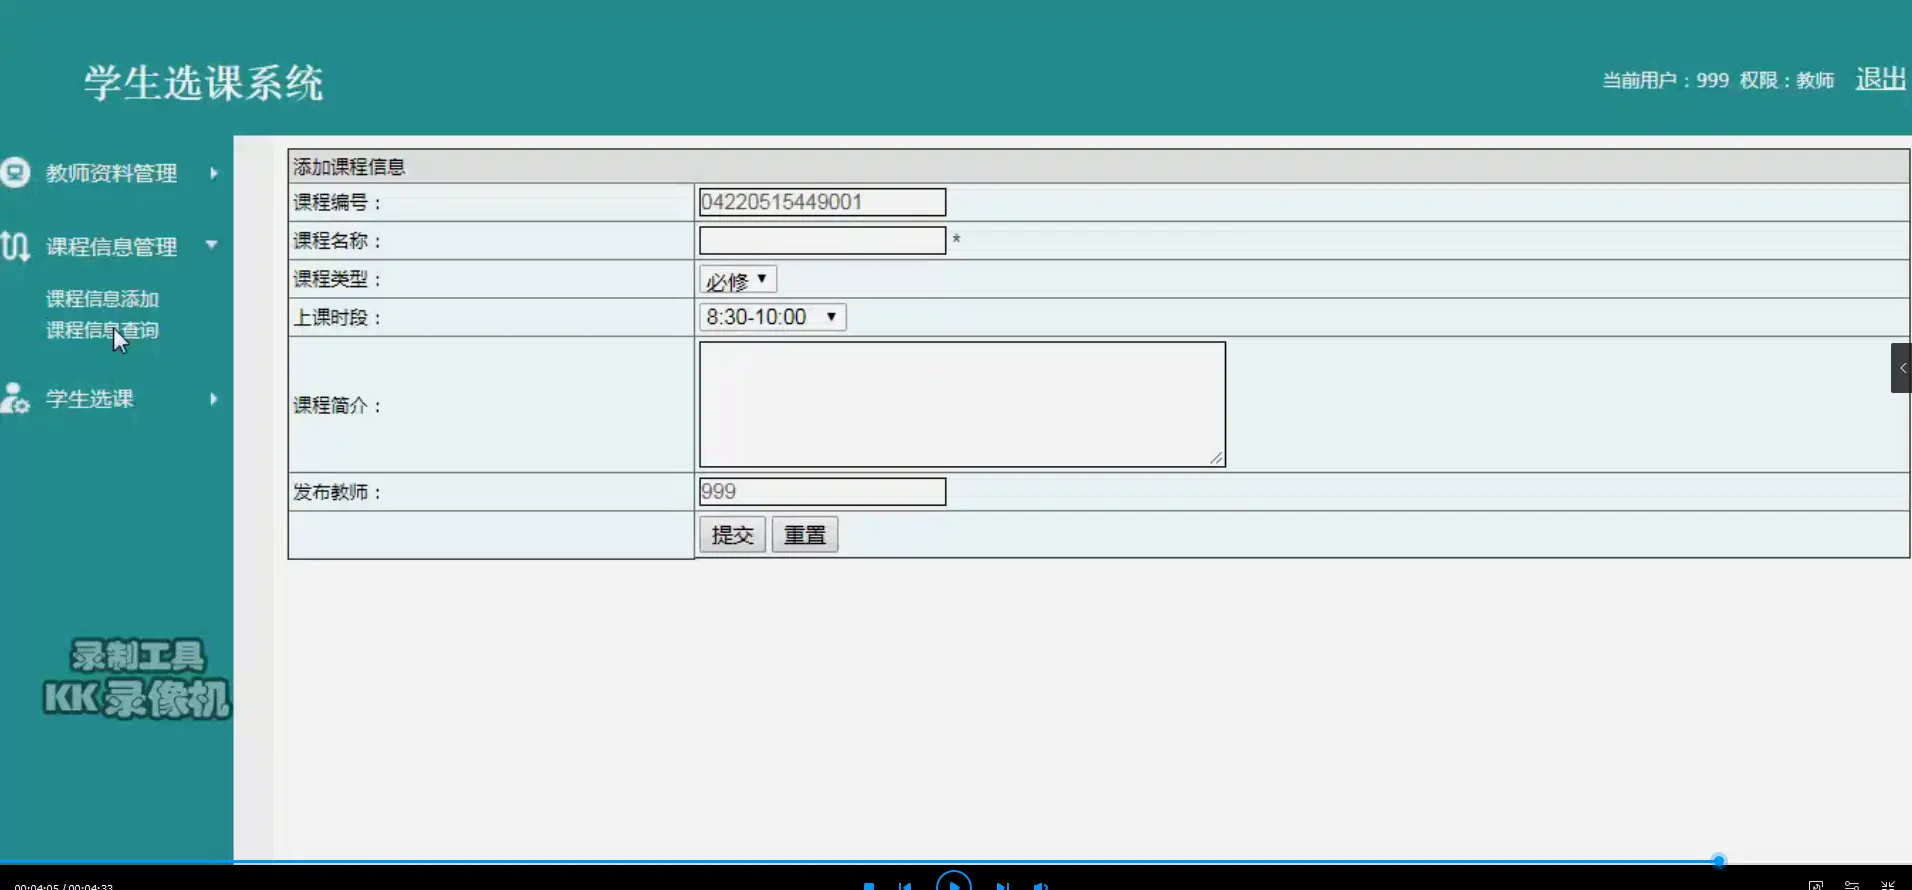Click the picture-in-picture icon in player bar
The width and height of the screenshot is (1912, 890).
[x=1816, y=885]
